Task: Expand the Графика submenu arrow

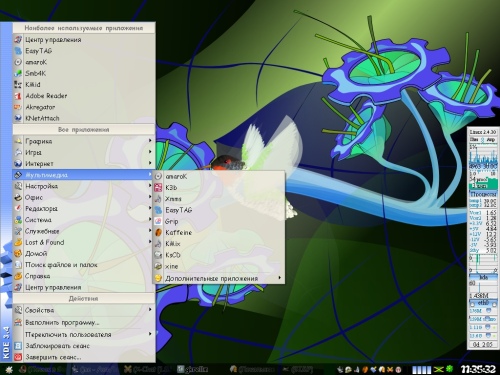Action: (x=150, y=141)
